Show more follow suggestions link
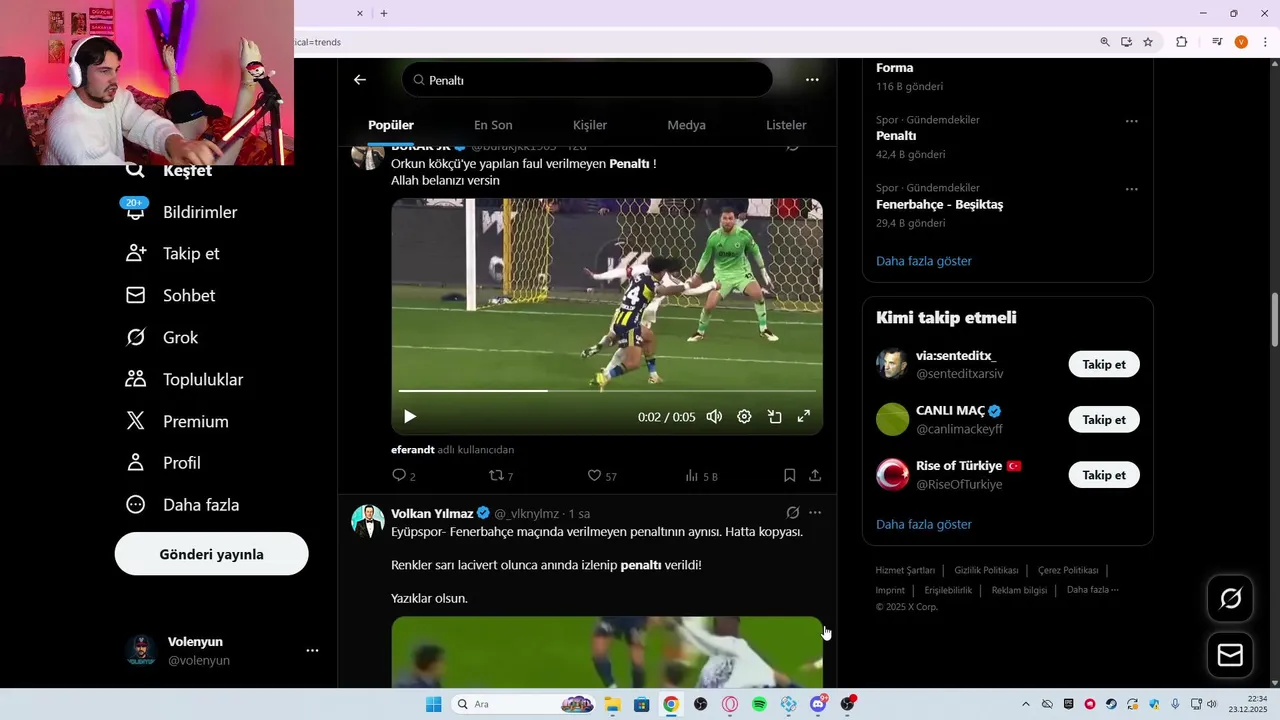Viewport: 1280px width, 720px height. (x=924, y=524)
